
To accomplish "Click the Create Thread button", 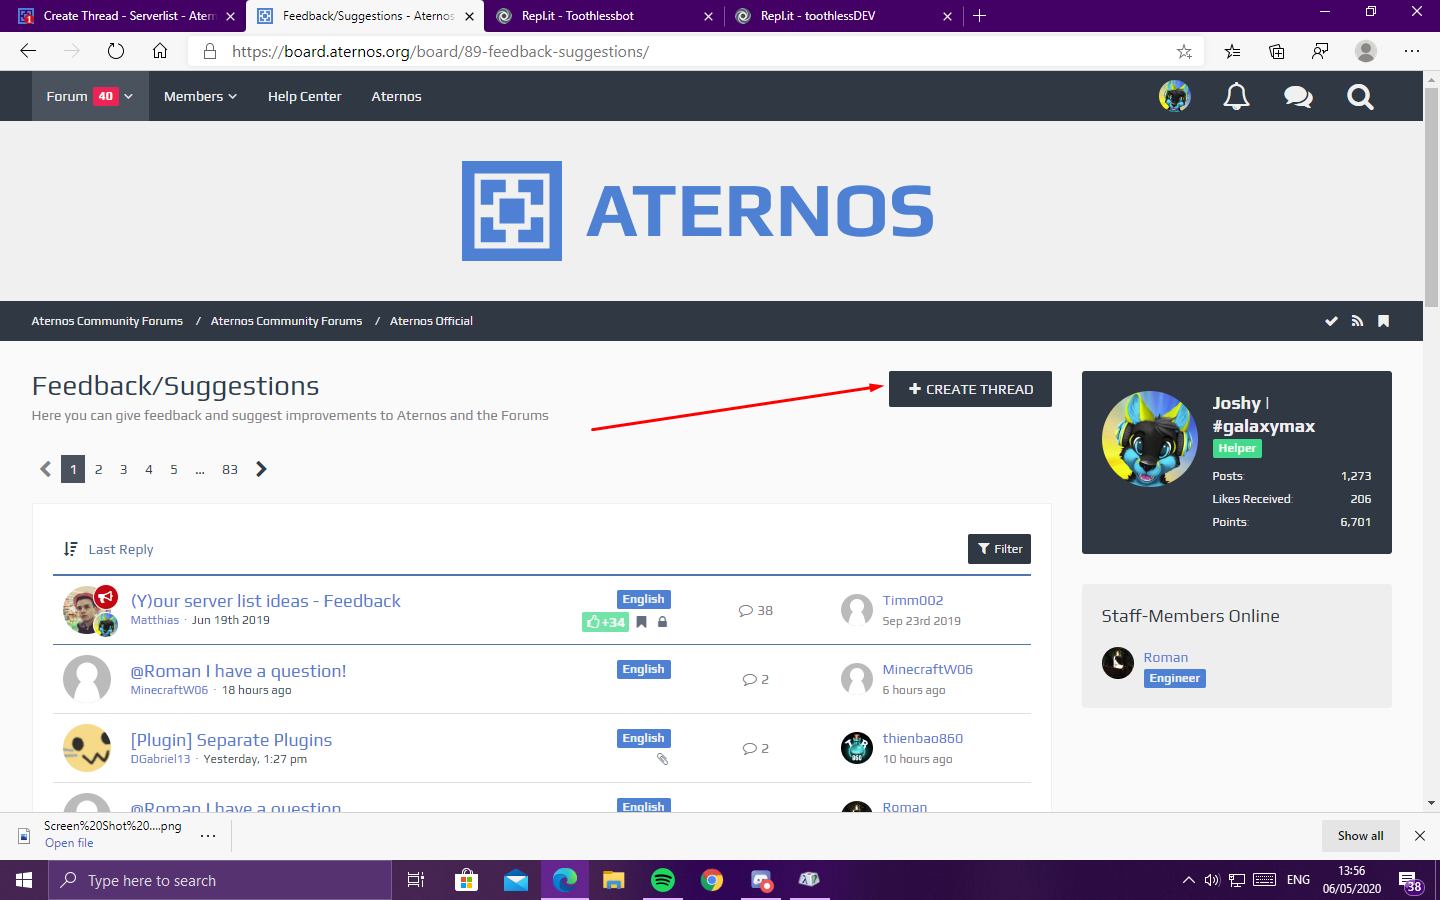I will (970, 389).
